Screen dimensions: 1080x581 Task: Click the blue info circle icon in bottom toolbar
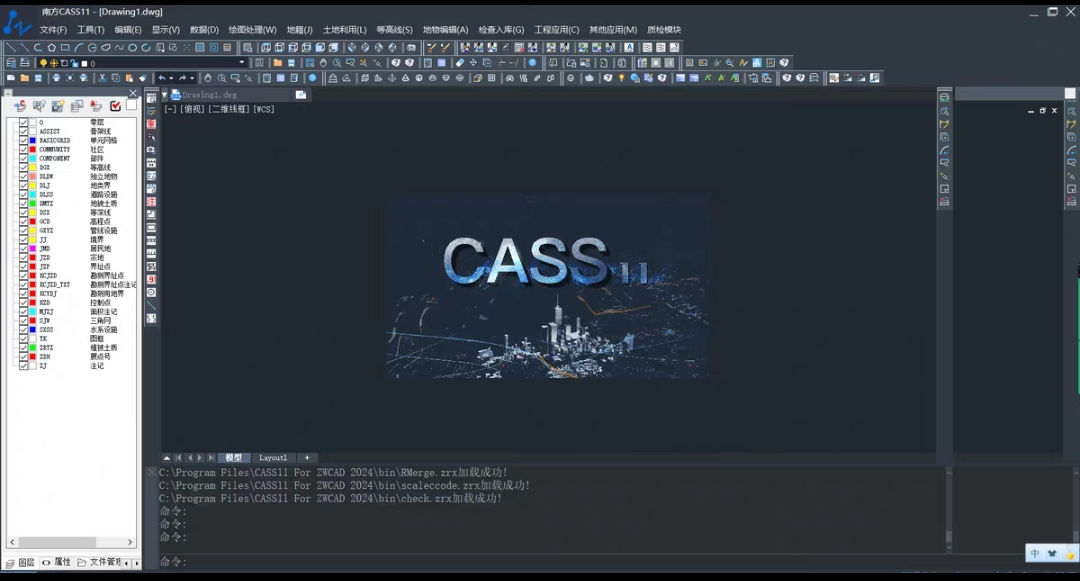pos(313,78)
